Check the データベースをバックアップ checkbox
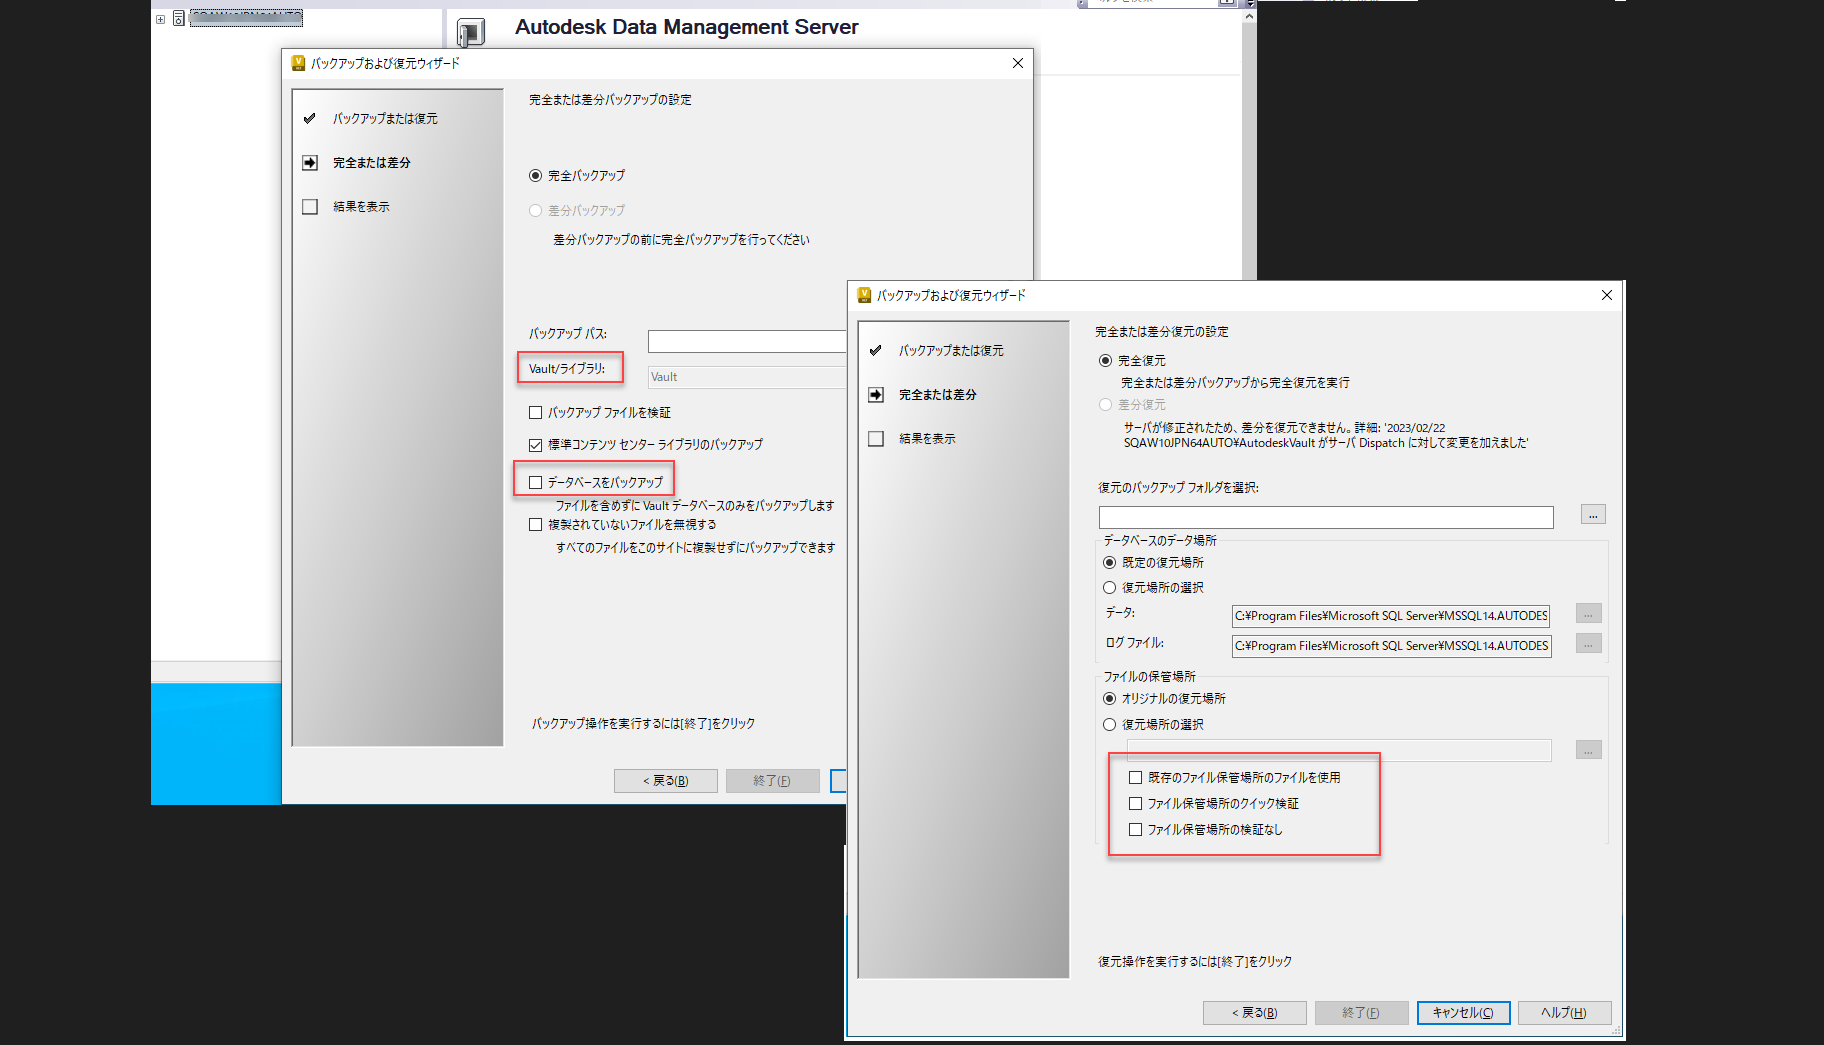1824x1045 pixels. (536, 482)
